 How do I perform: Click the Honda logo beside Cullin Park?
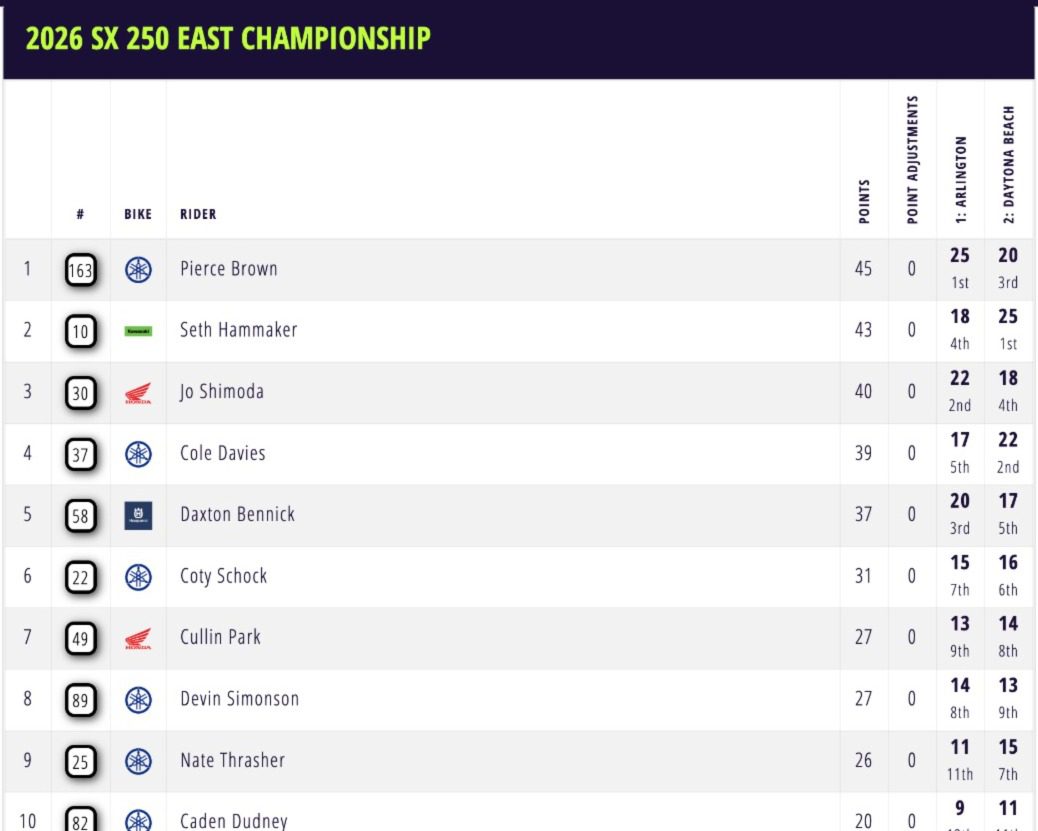[x=138, y=638]
